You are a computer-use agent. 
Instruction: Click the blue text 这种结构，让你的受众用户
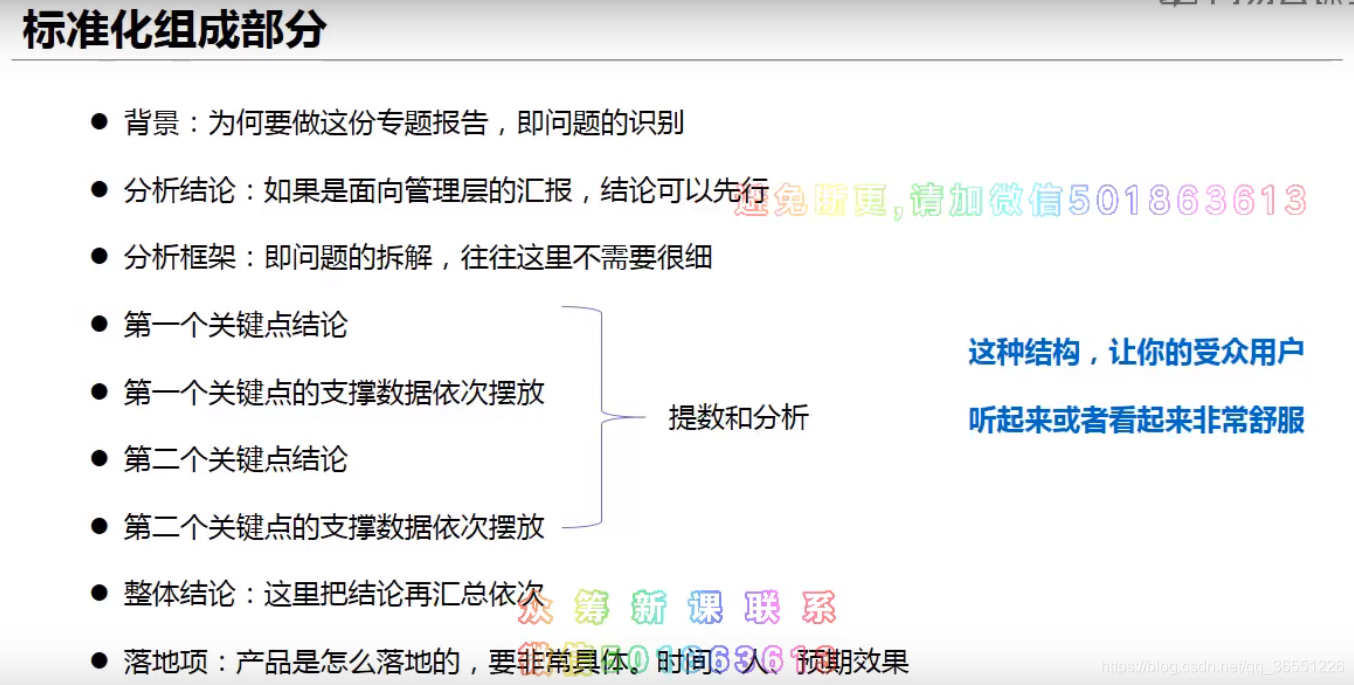tap(1136, 352)
